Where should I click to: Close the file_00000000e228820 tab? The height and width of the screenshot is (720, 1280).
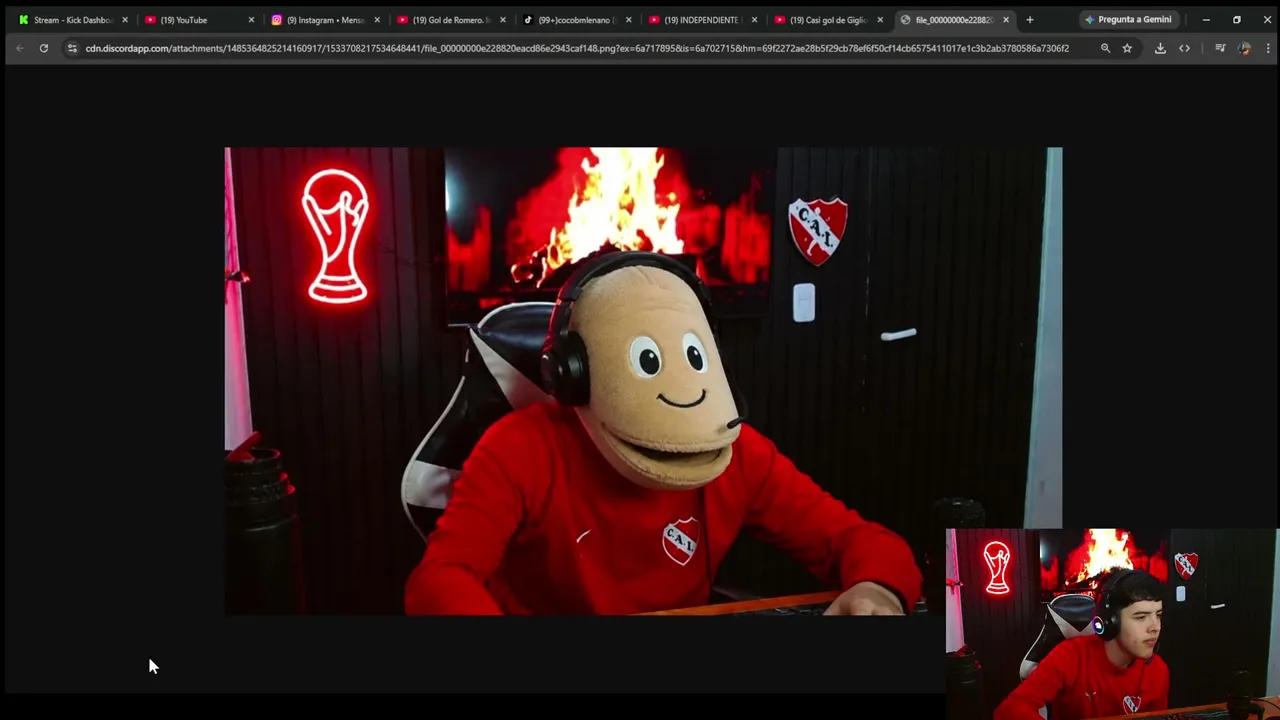[1006, 20]
